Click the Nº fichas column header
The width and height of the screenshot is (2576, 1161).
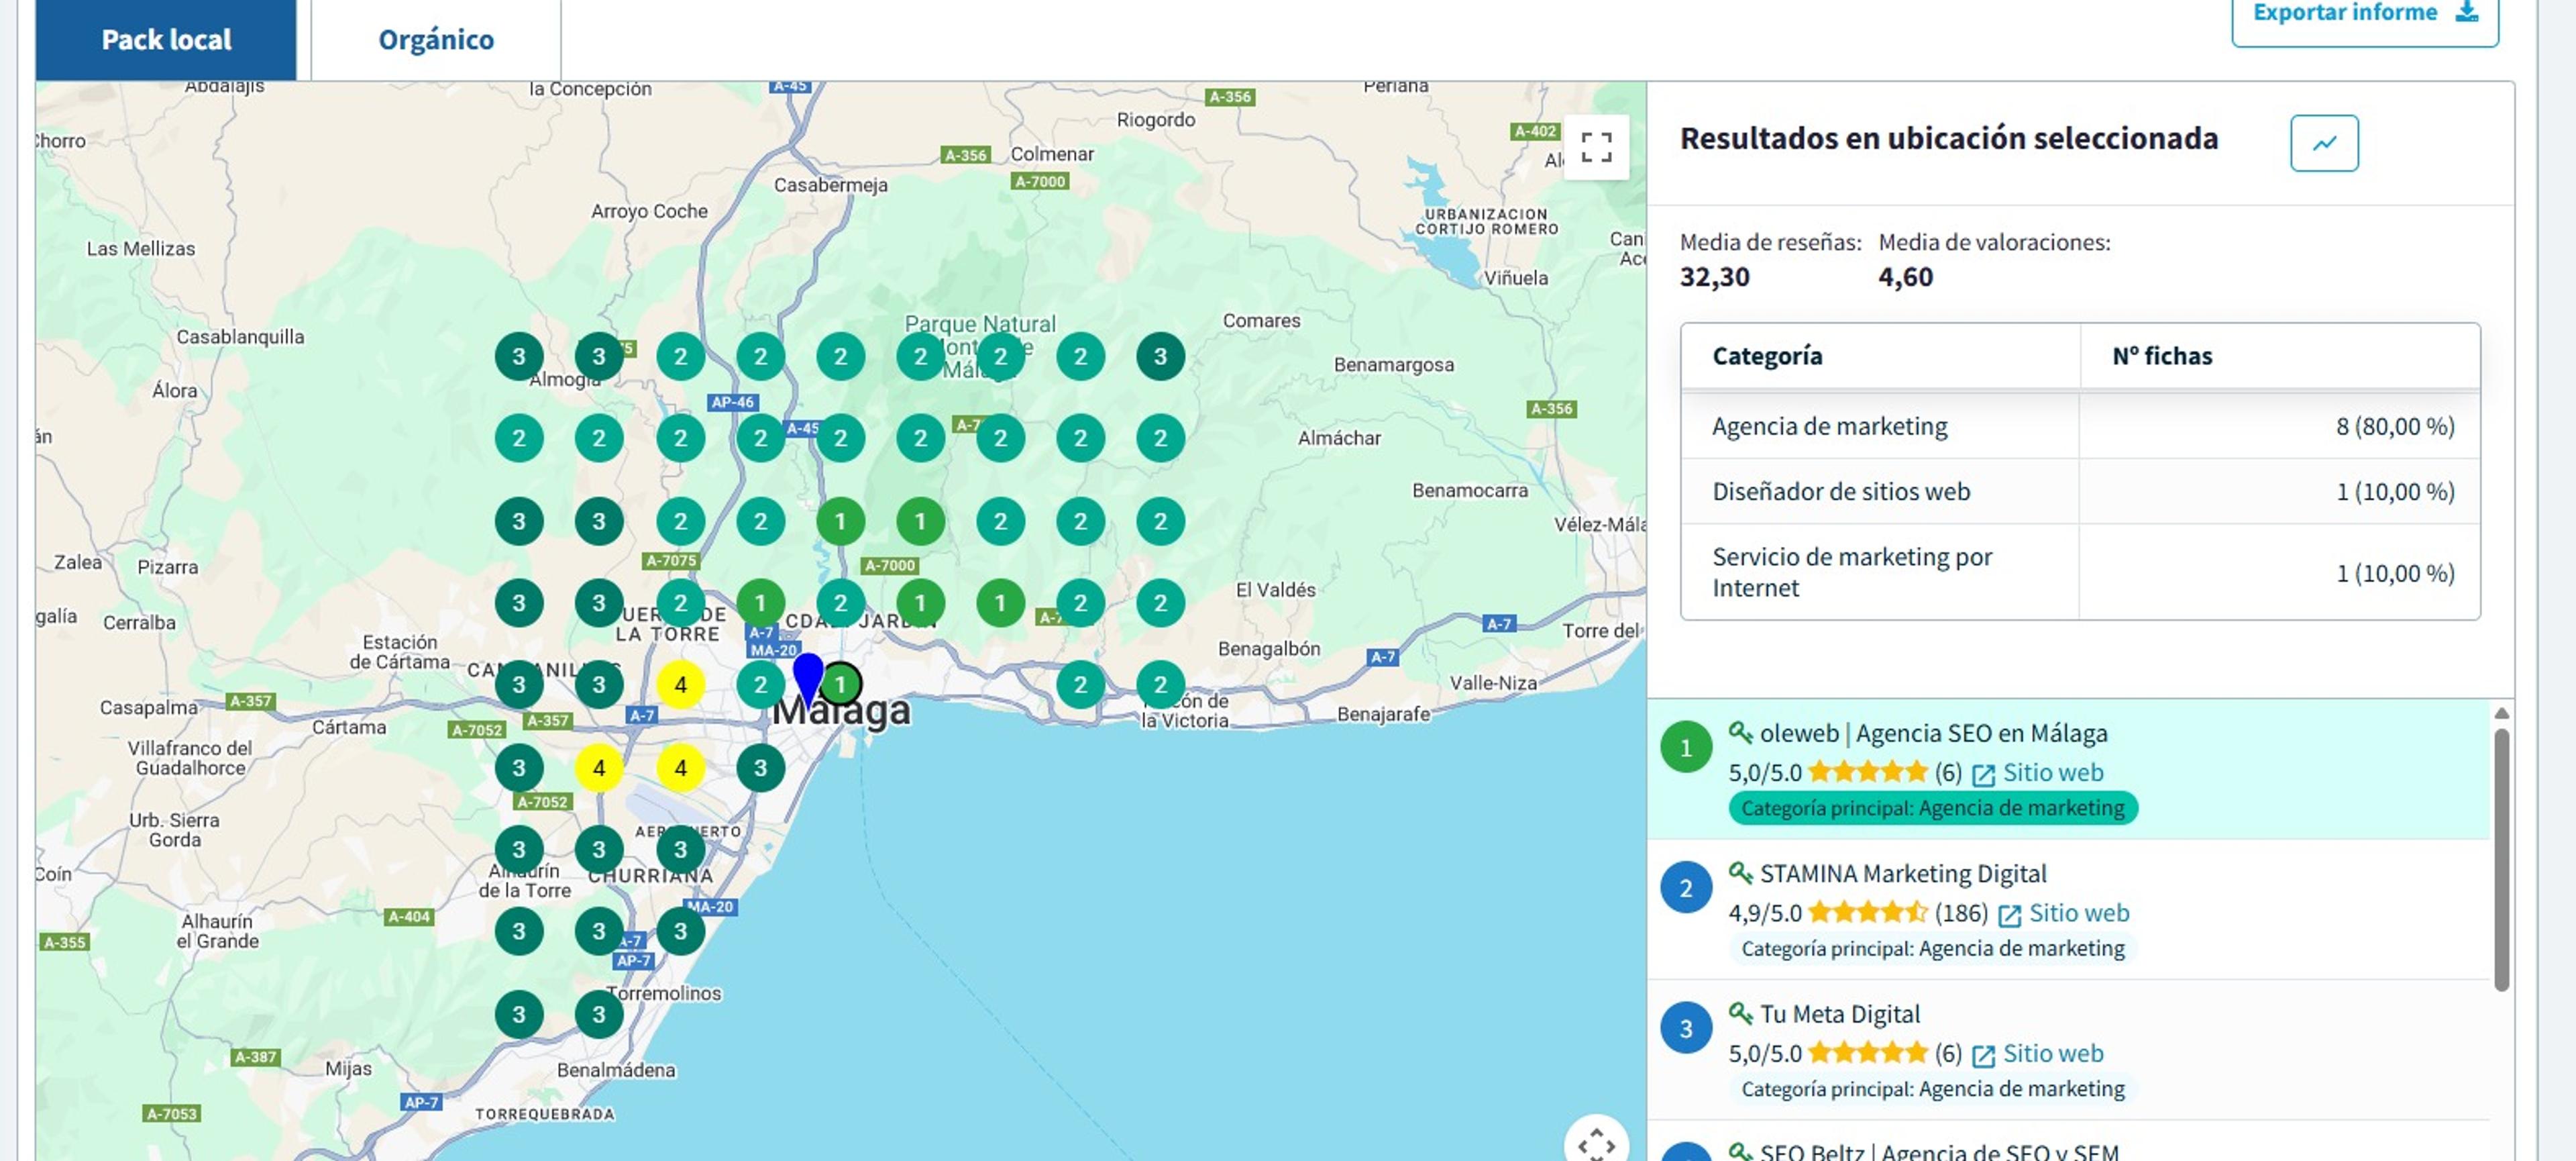2280,356
